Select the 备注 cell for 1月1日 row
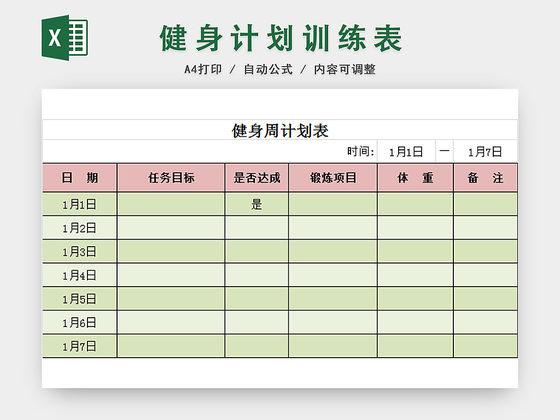The height and width of the screenshot is (420, 560). pos(485,204)
